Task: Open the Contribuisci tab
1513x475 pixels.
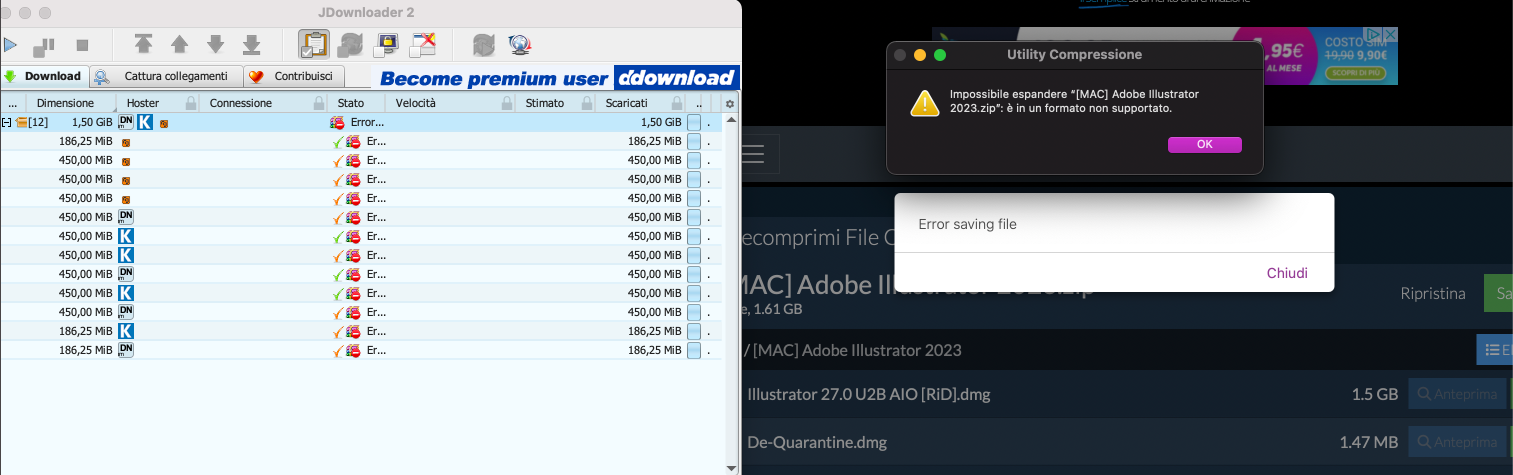Action: (x=295, y=76)
